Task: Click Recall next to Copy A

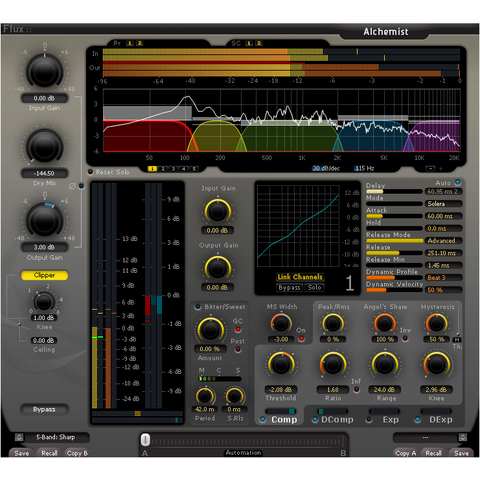Action: pyautogui.click(x=433, y=453)
